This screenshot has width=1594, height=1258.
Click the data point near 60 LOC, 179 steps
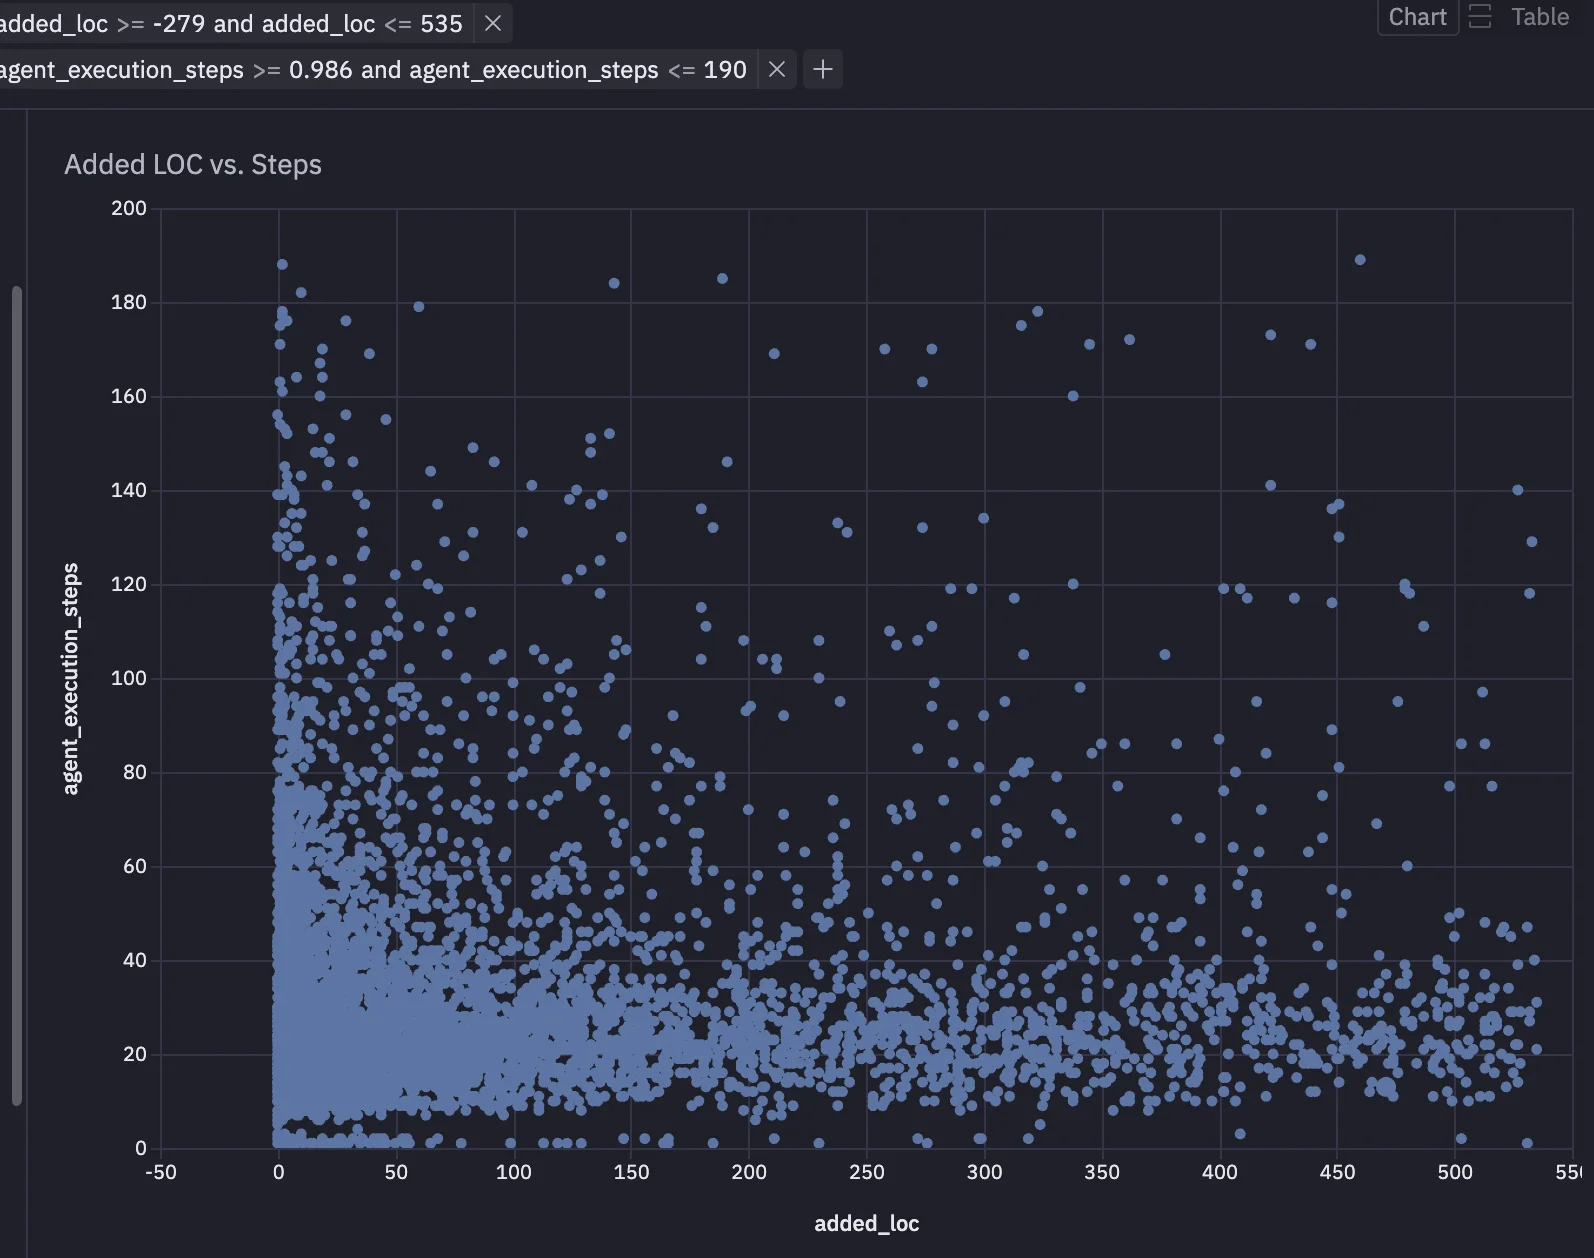pyautogui.click(x=419, y=307)
